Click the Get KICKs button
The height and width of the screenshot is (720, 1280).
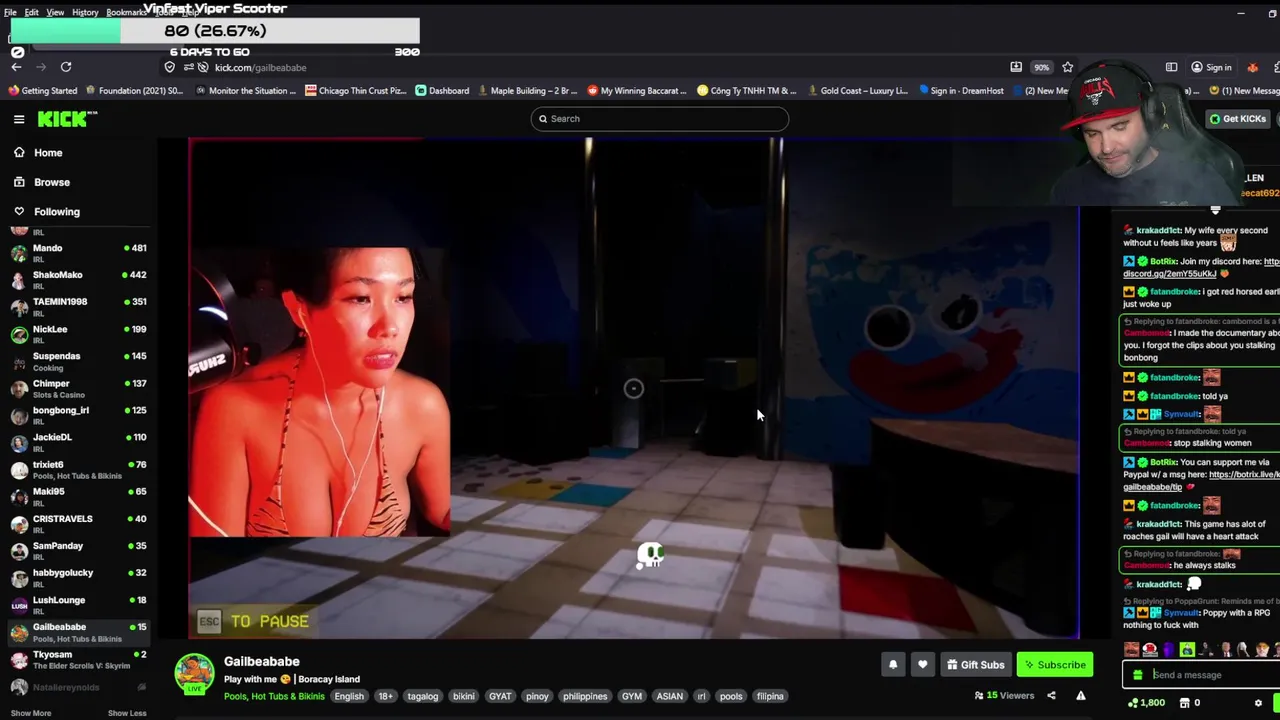1237,119
